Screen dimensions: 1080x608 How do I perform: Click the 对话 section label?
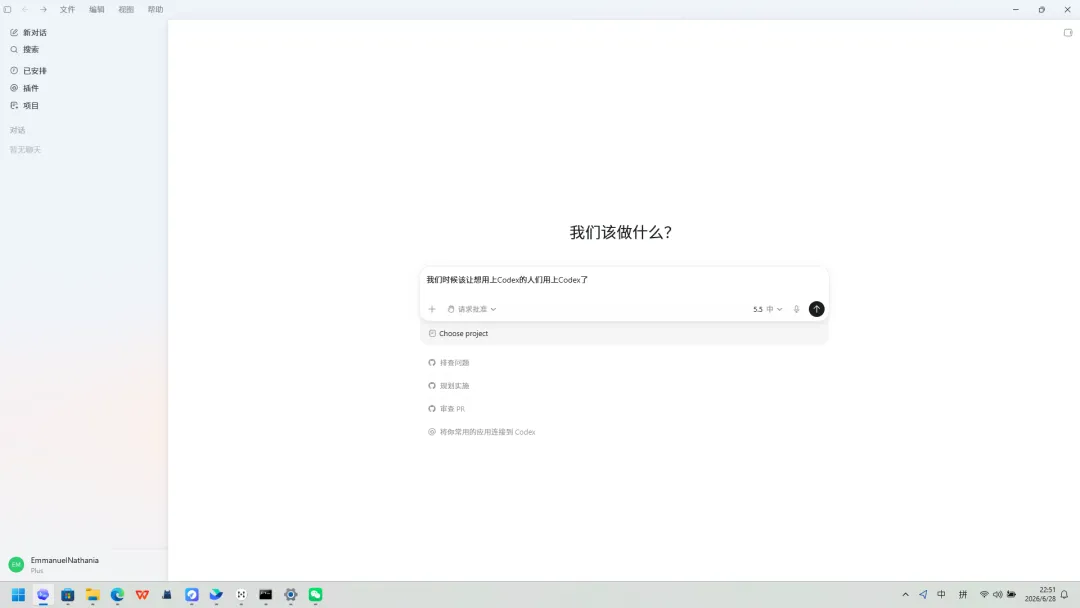(x=18, y=130)
